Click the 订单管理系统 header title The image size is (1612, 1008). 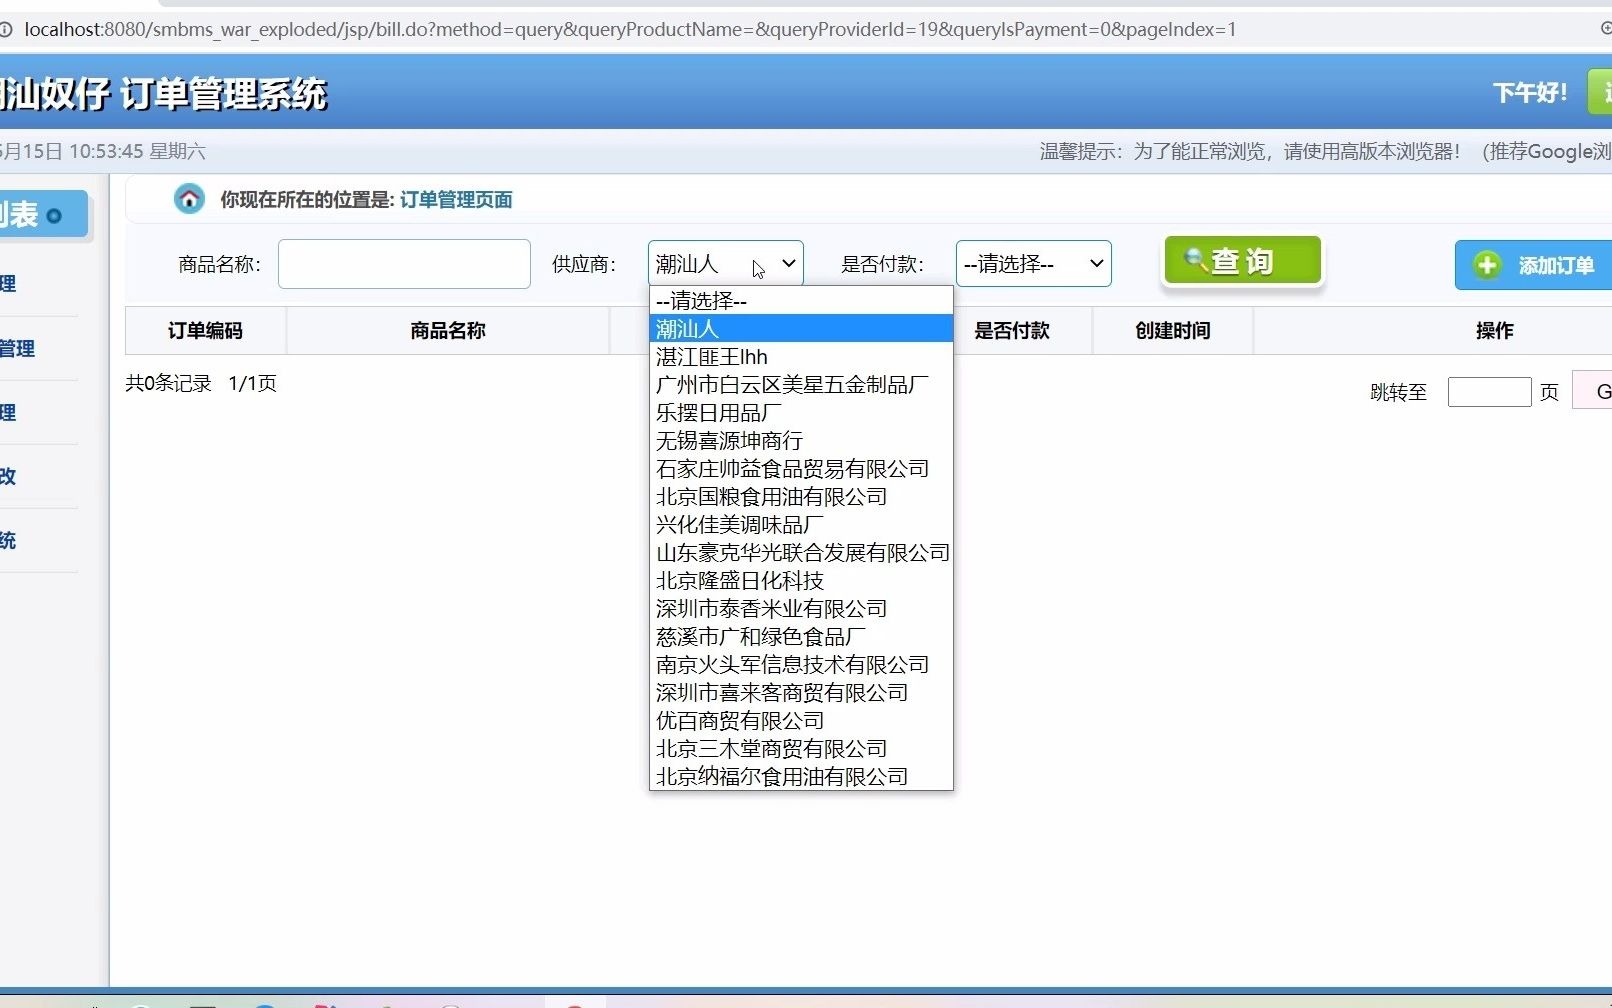(x=223, y=94)
